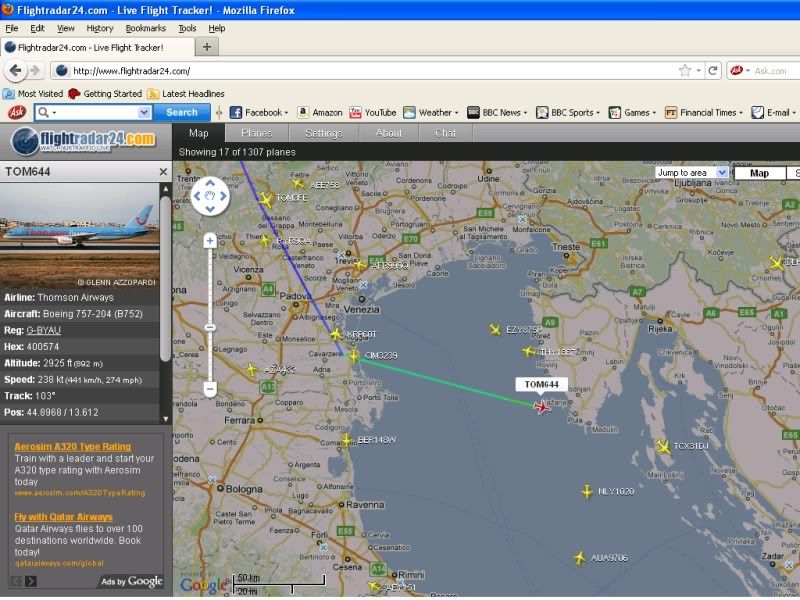Click the info panel scrollbar up arrow
This screenshot has width=800, height=600.
165,189
